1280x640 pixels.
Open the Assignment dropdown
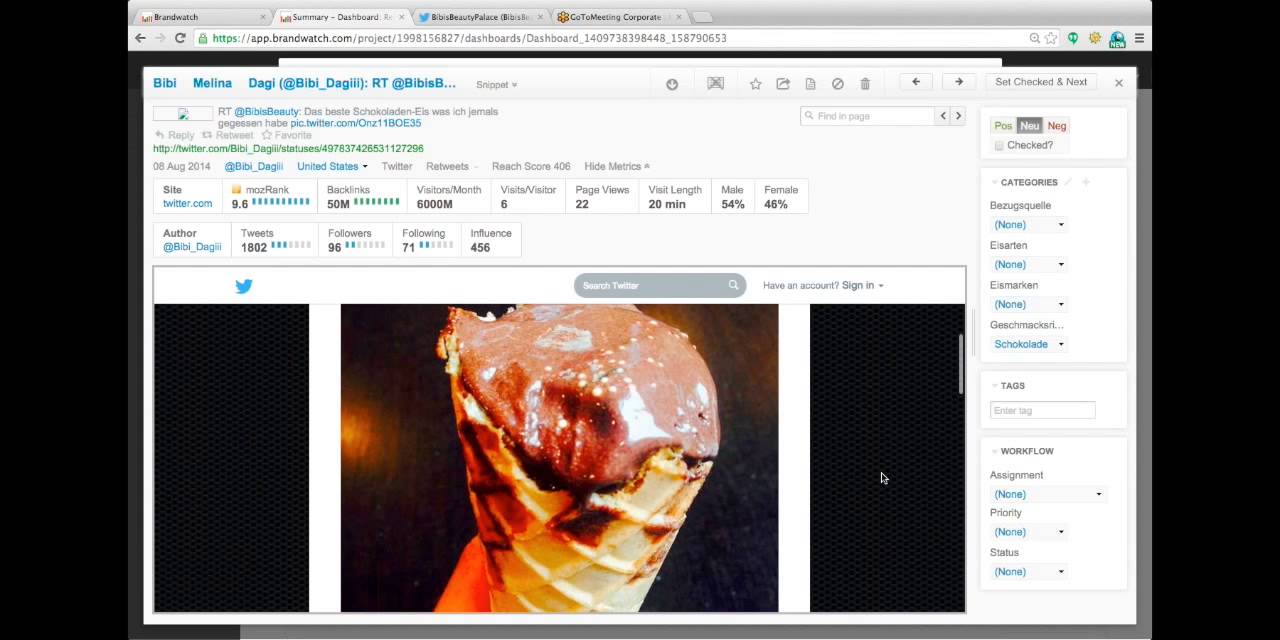coord(1048,494)
